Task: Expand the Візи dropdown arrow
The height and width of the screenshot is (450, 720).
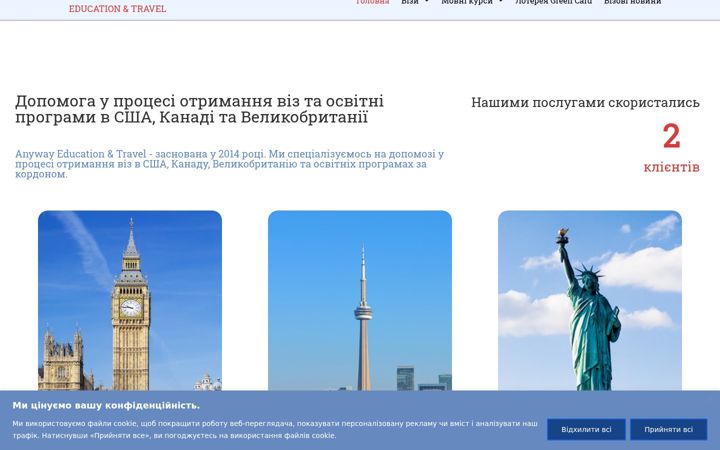Action: point(427,2)
